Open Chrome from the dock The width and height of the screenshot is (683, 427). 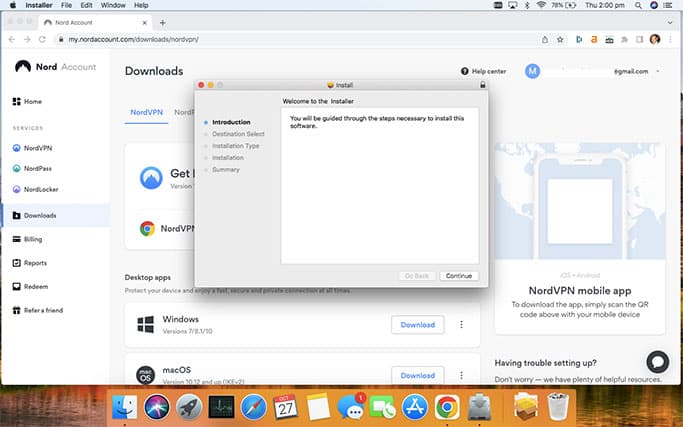tap(447, 407)
